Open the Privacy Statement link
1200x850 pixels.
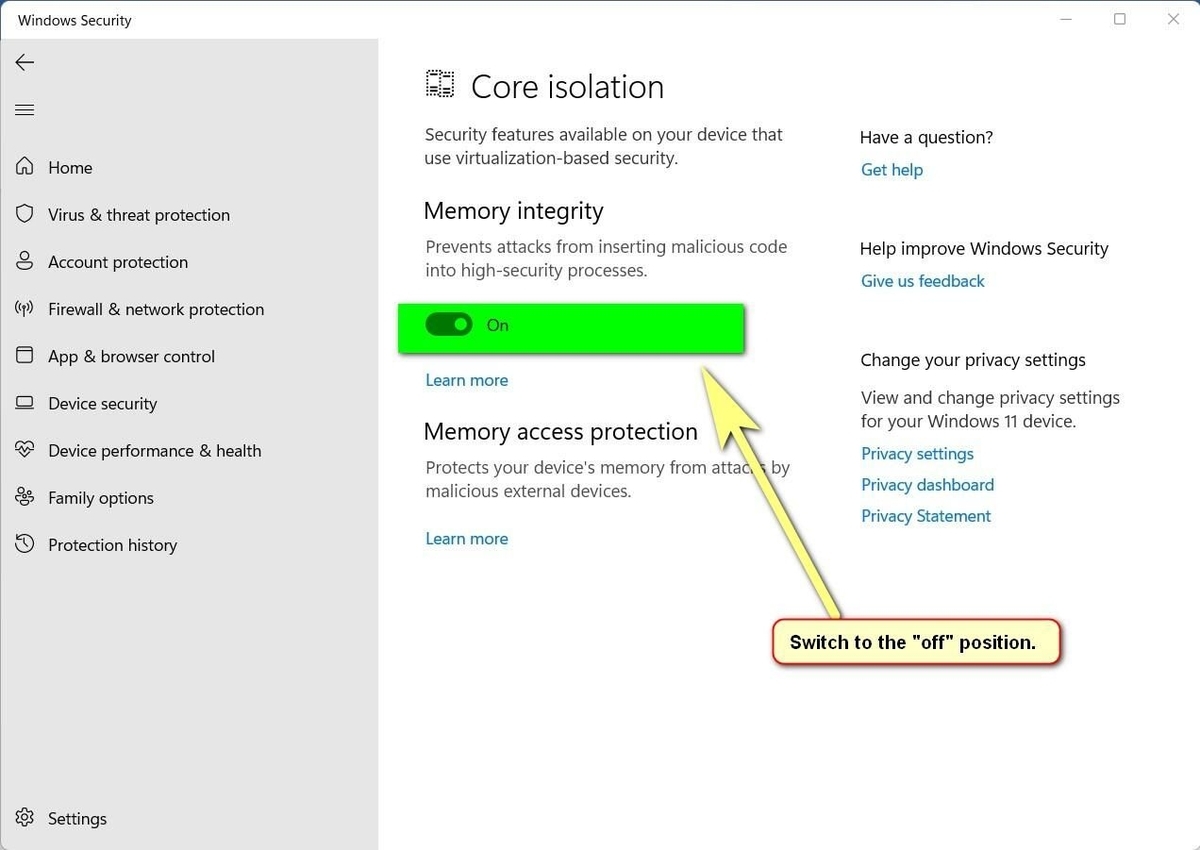click(x=926, y=516)
